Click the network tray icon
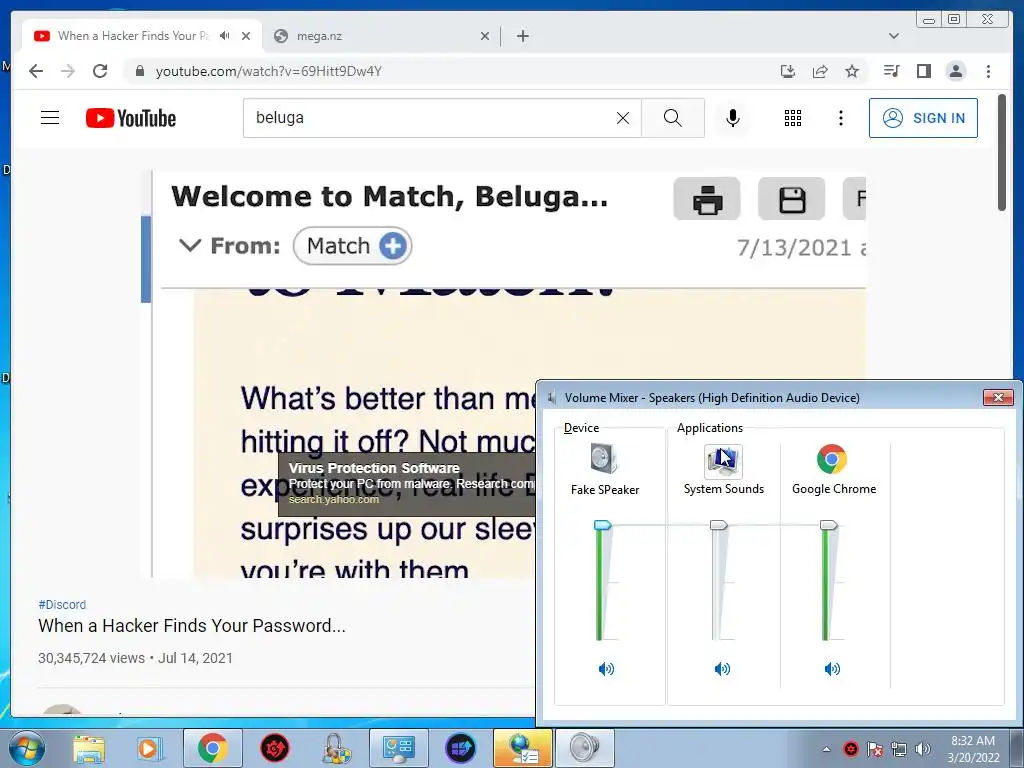The width and height of the screenshot is (1024, 768). click(899, 749)
